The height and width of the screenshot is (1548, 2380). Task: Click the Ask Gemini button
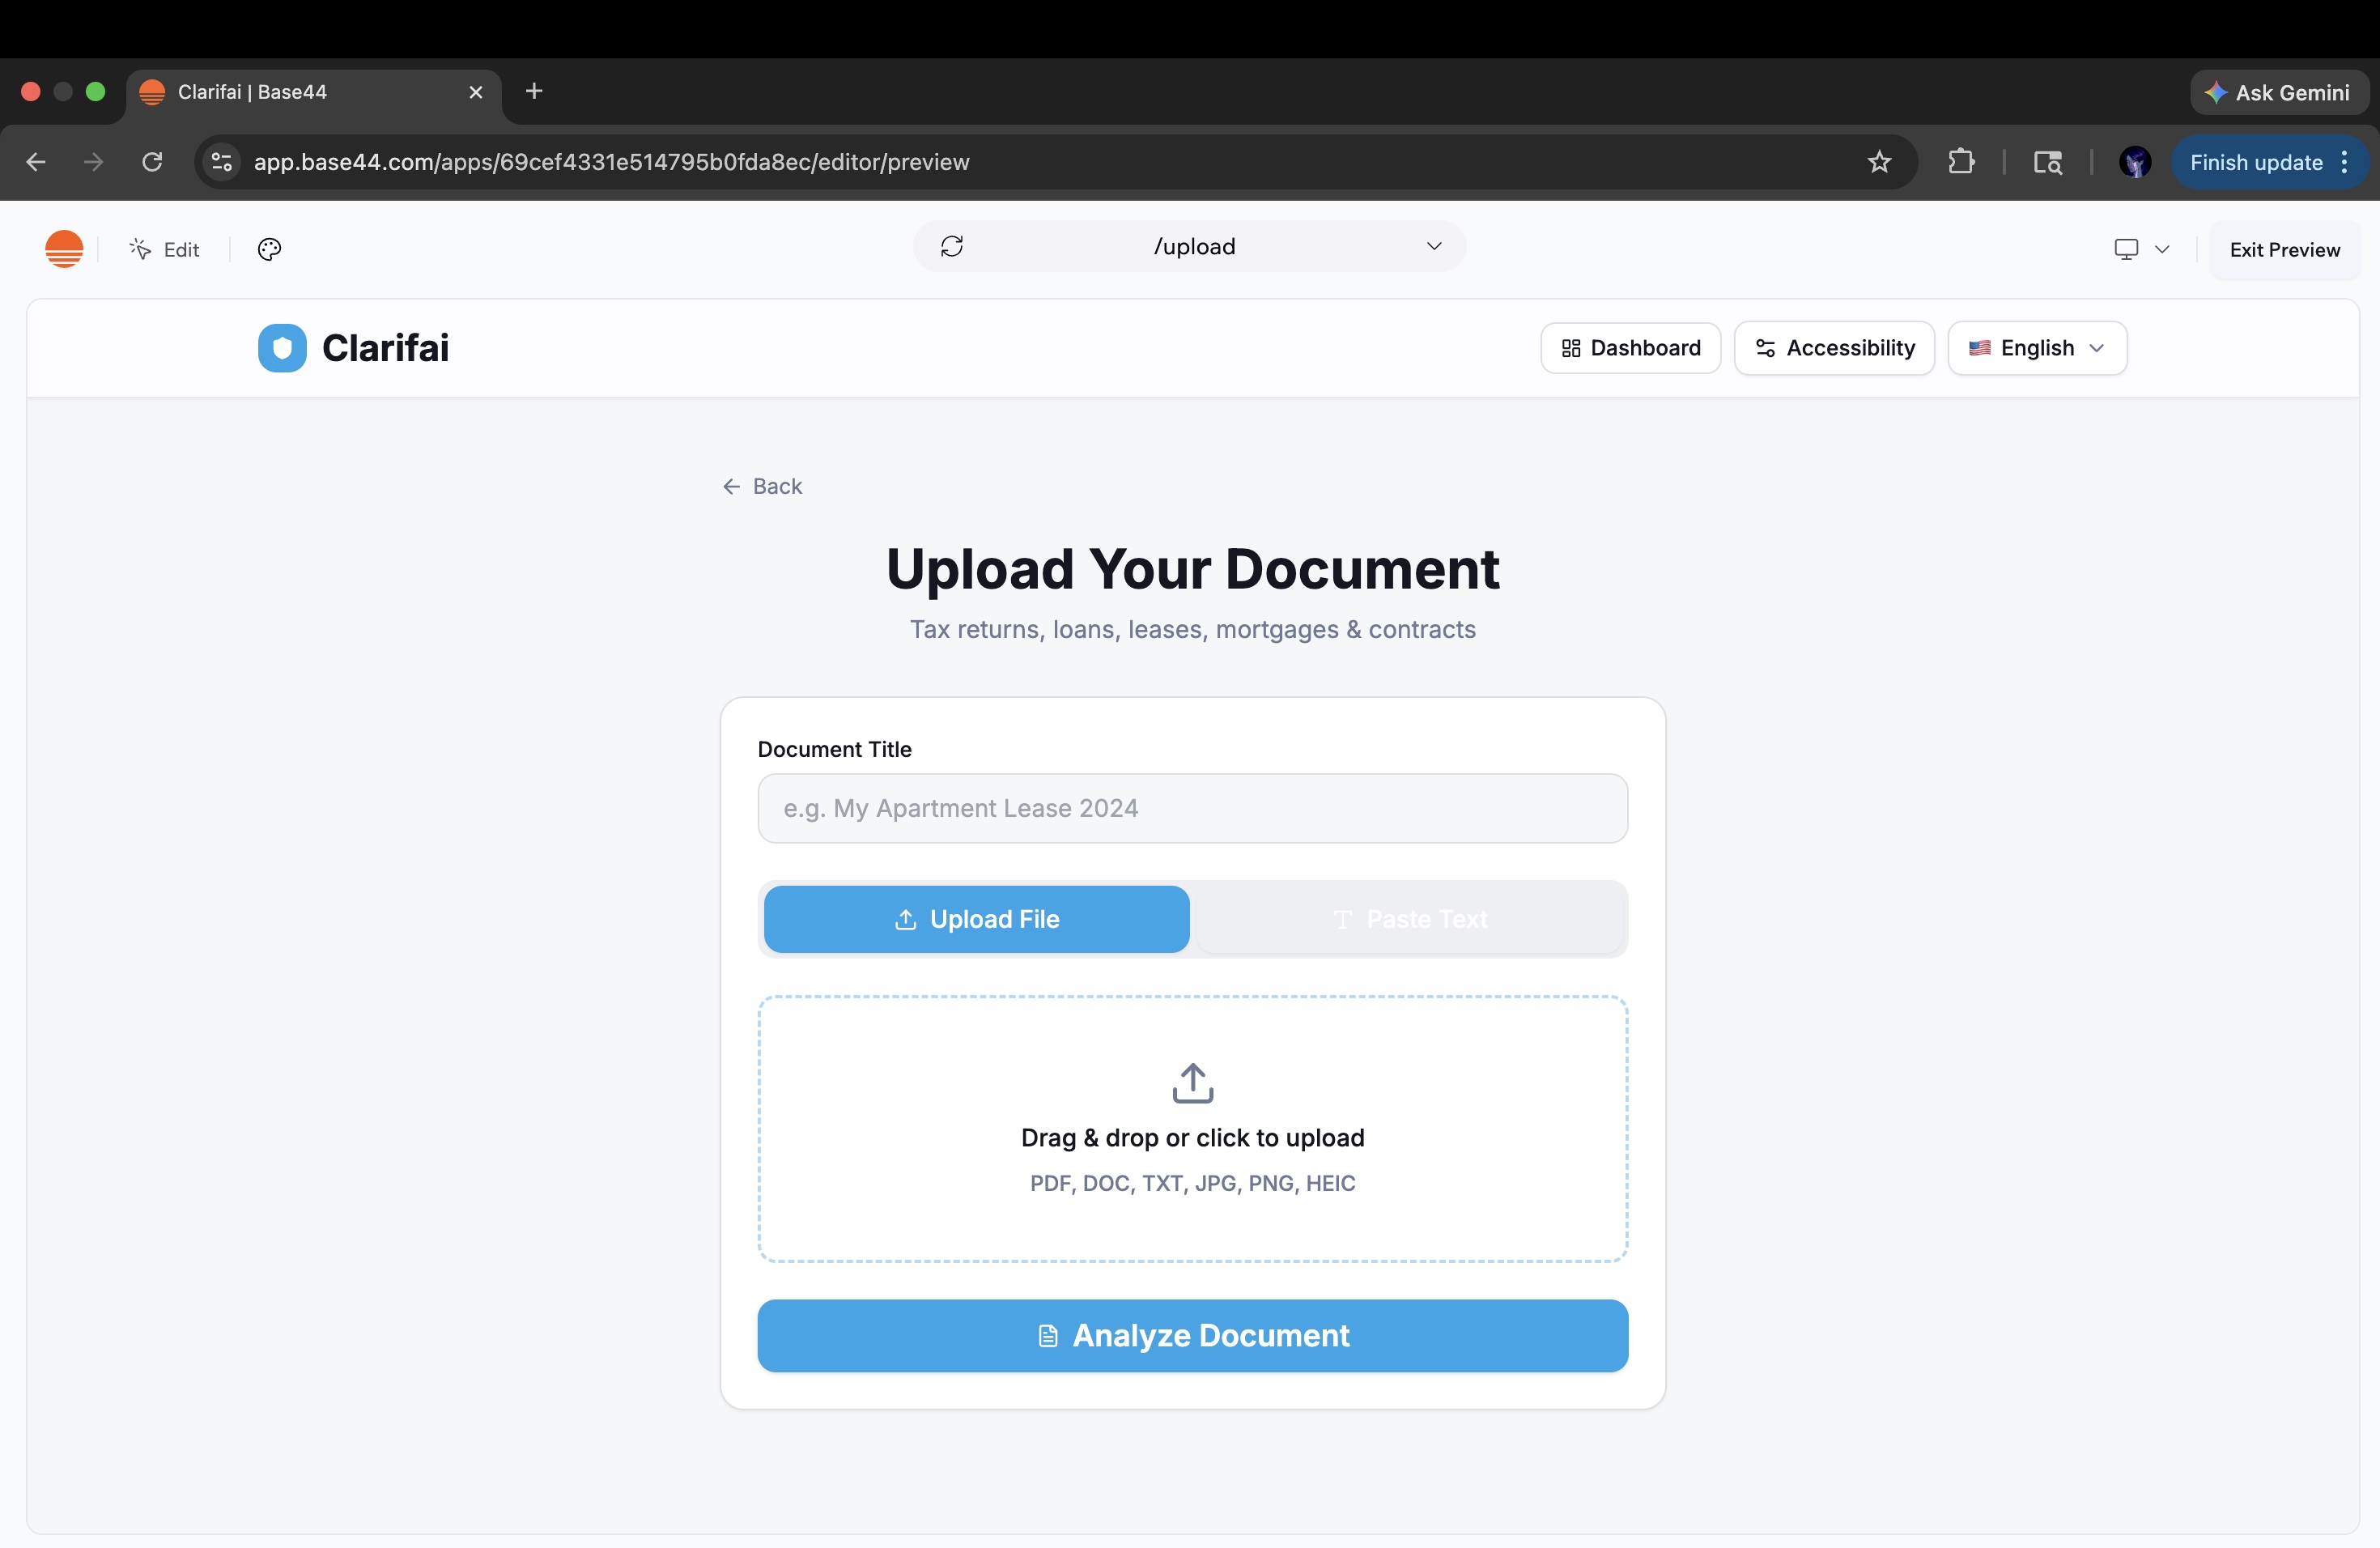coord(2278,92)
